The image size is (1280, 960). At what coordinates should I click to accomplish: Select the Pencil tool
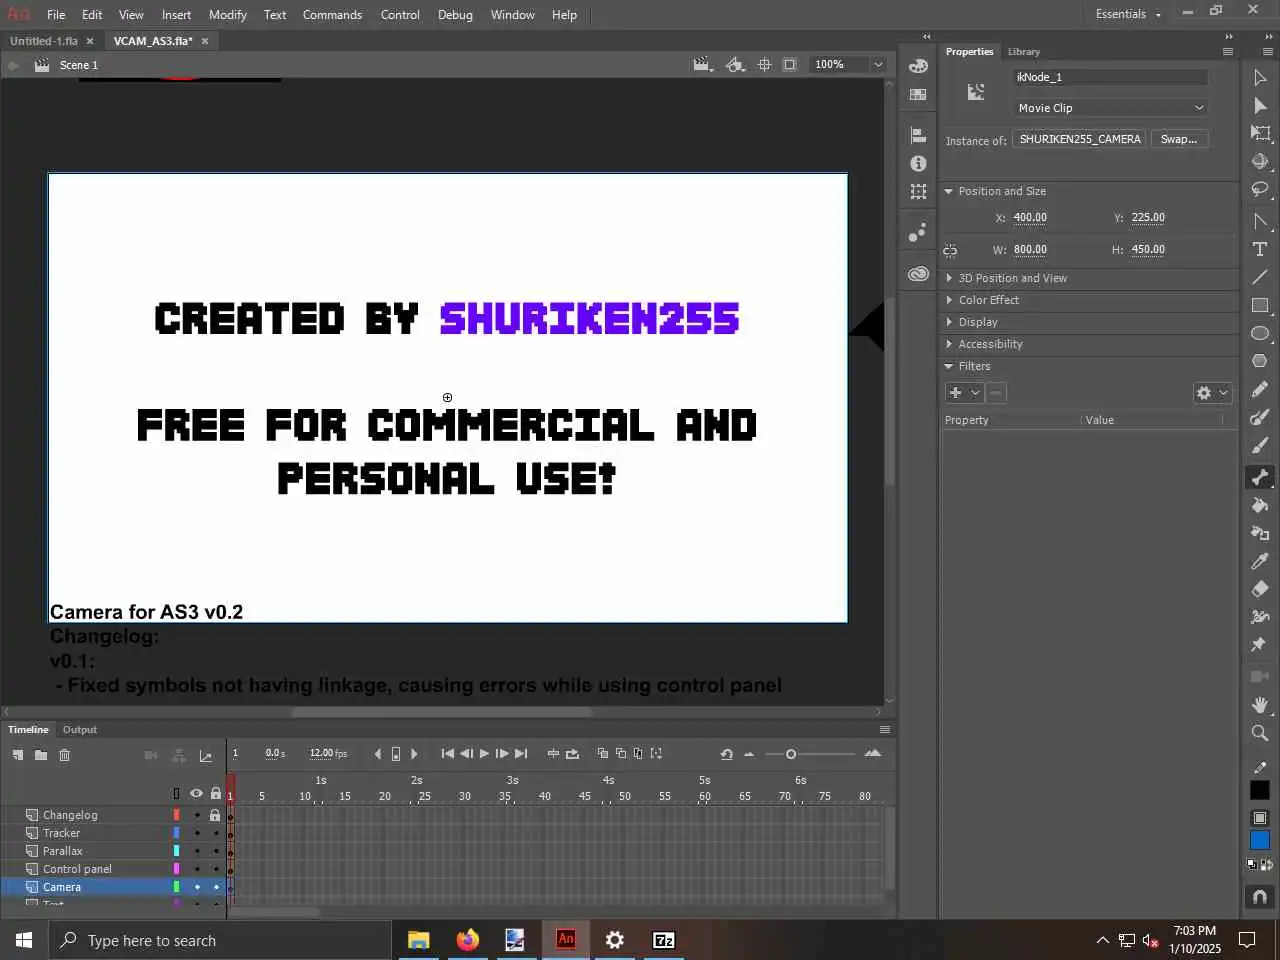pos(1260,389)
